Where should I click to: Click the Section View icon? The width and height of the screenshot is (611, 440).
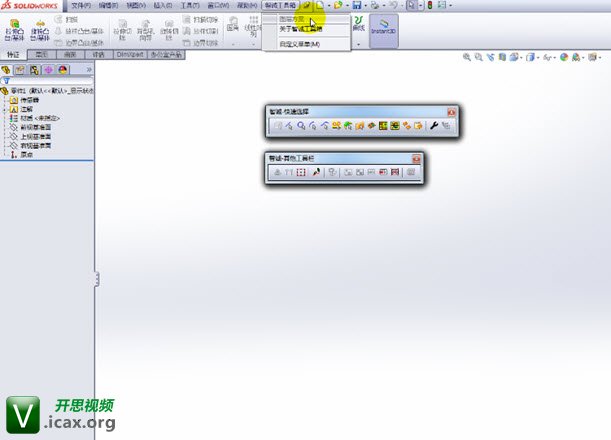coord(502,57)
